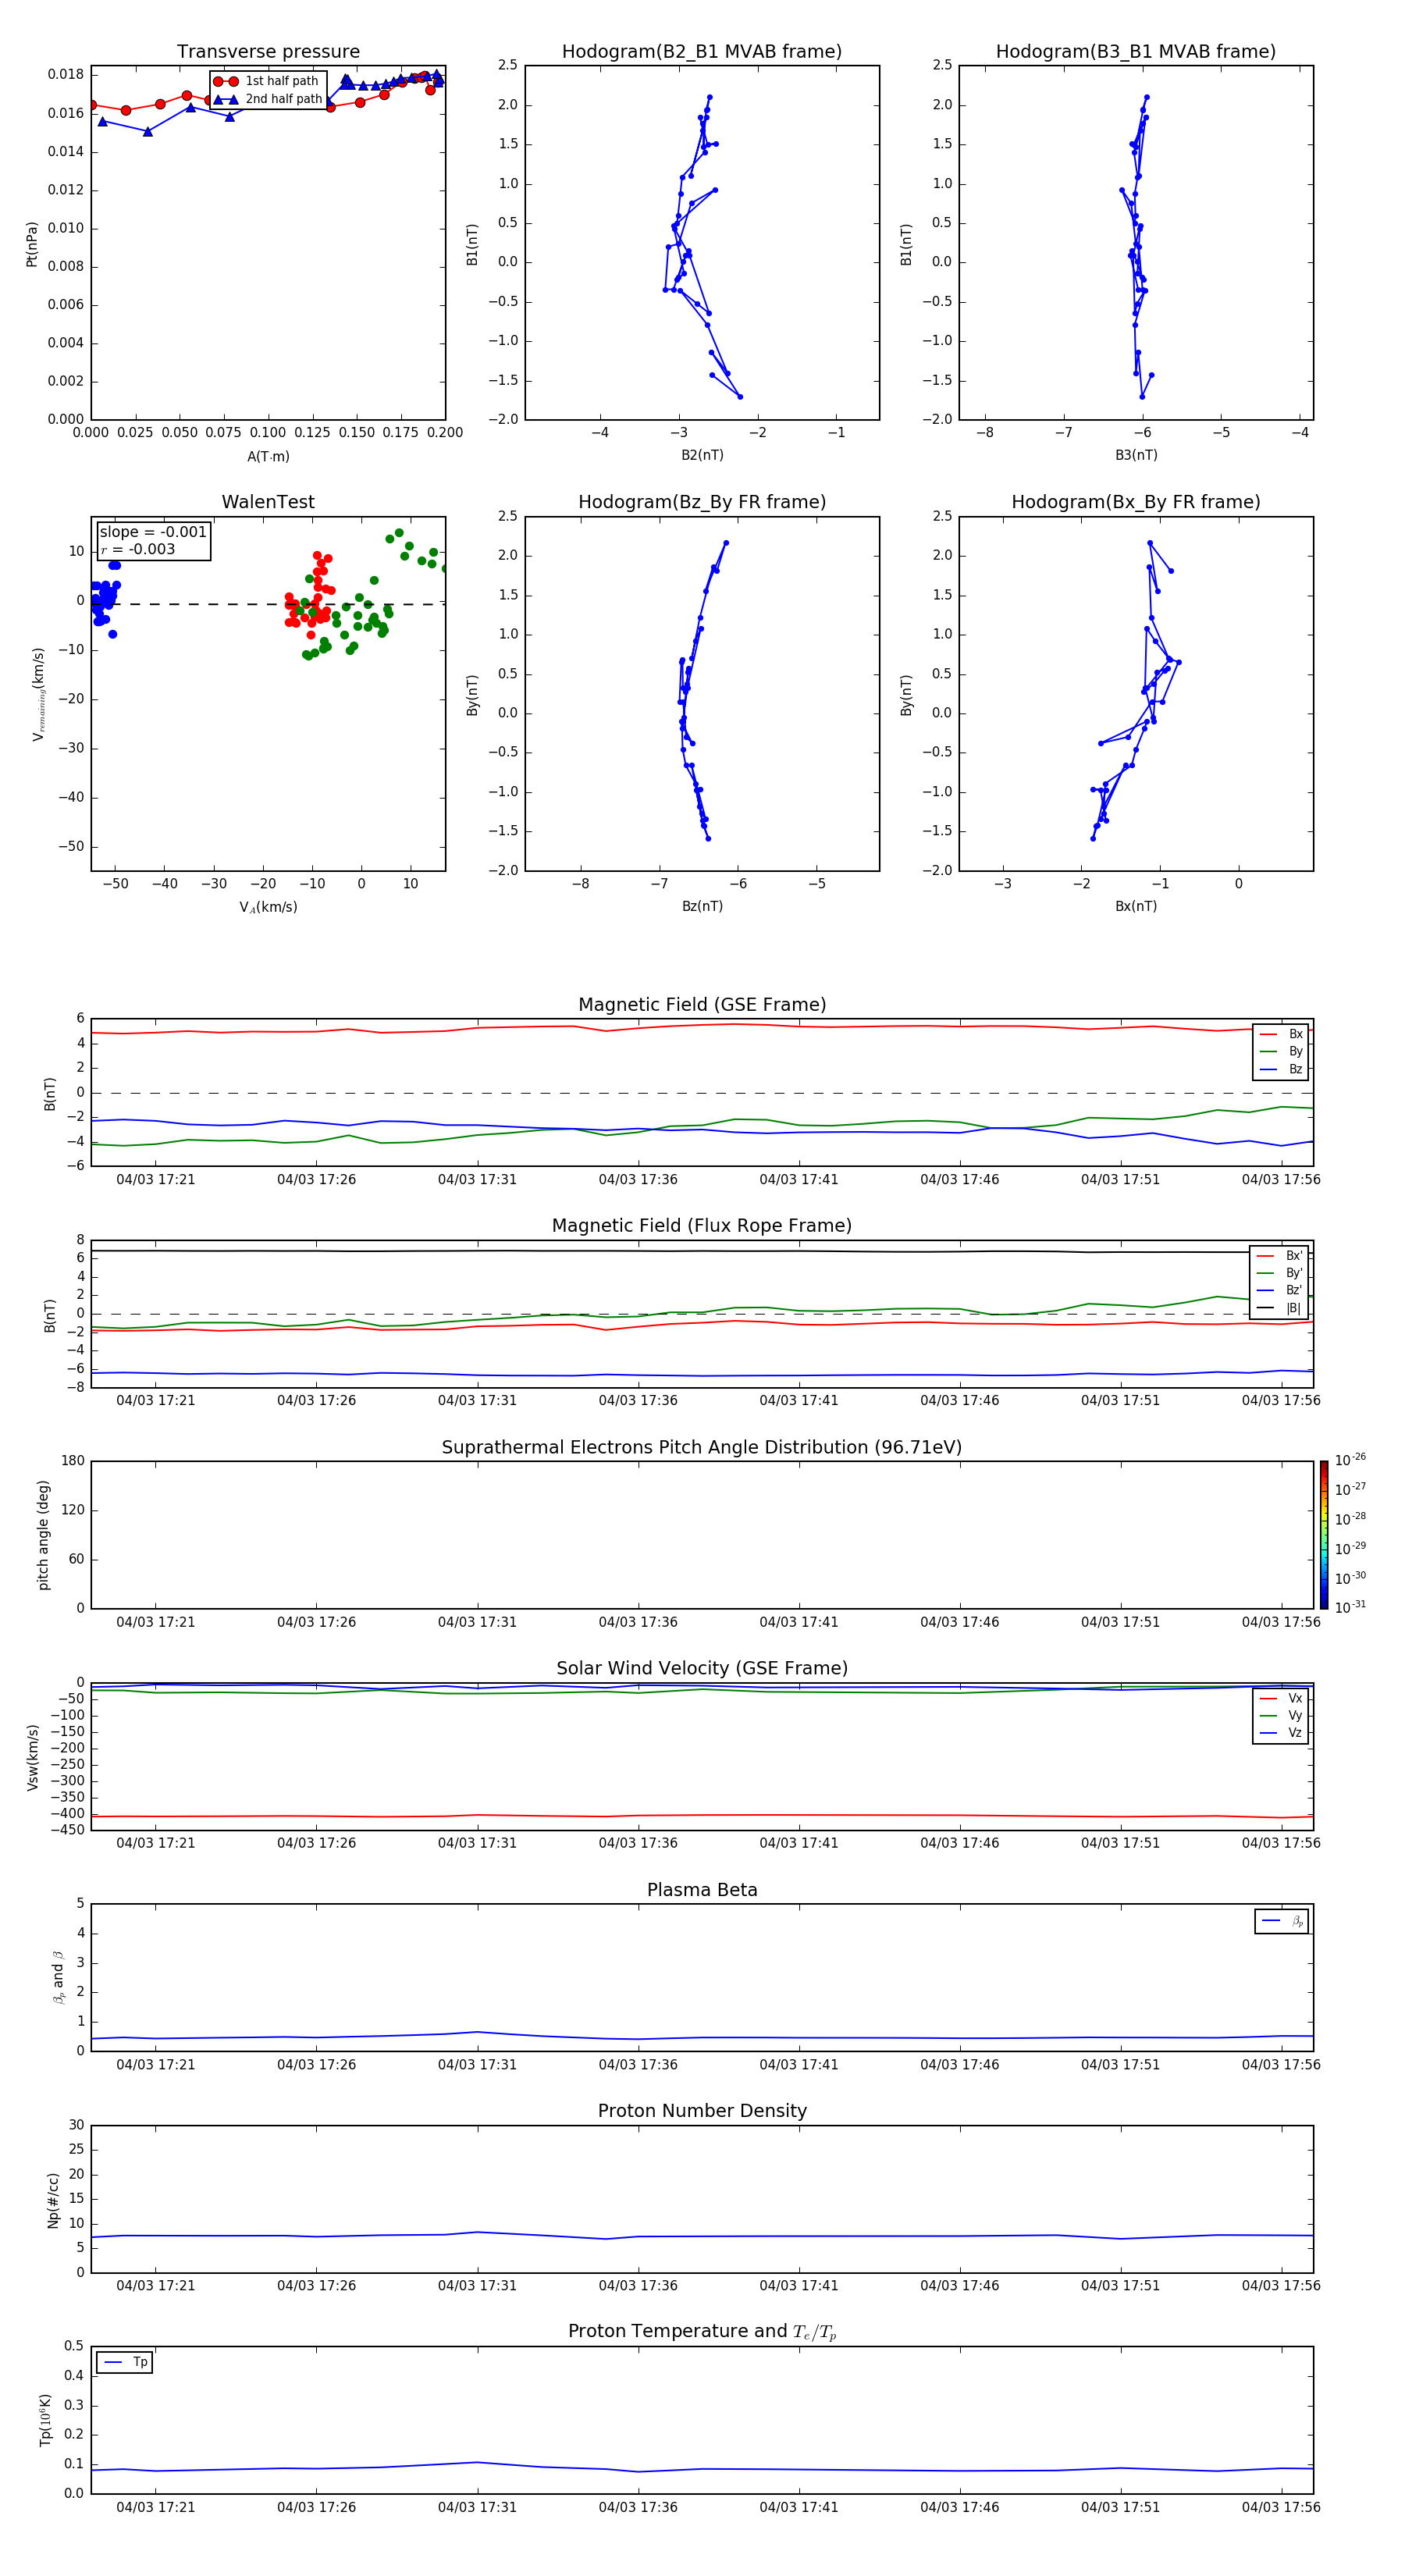Click the 'Tp' legend entry in temperature panel

[125, 2362]
